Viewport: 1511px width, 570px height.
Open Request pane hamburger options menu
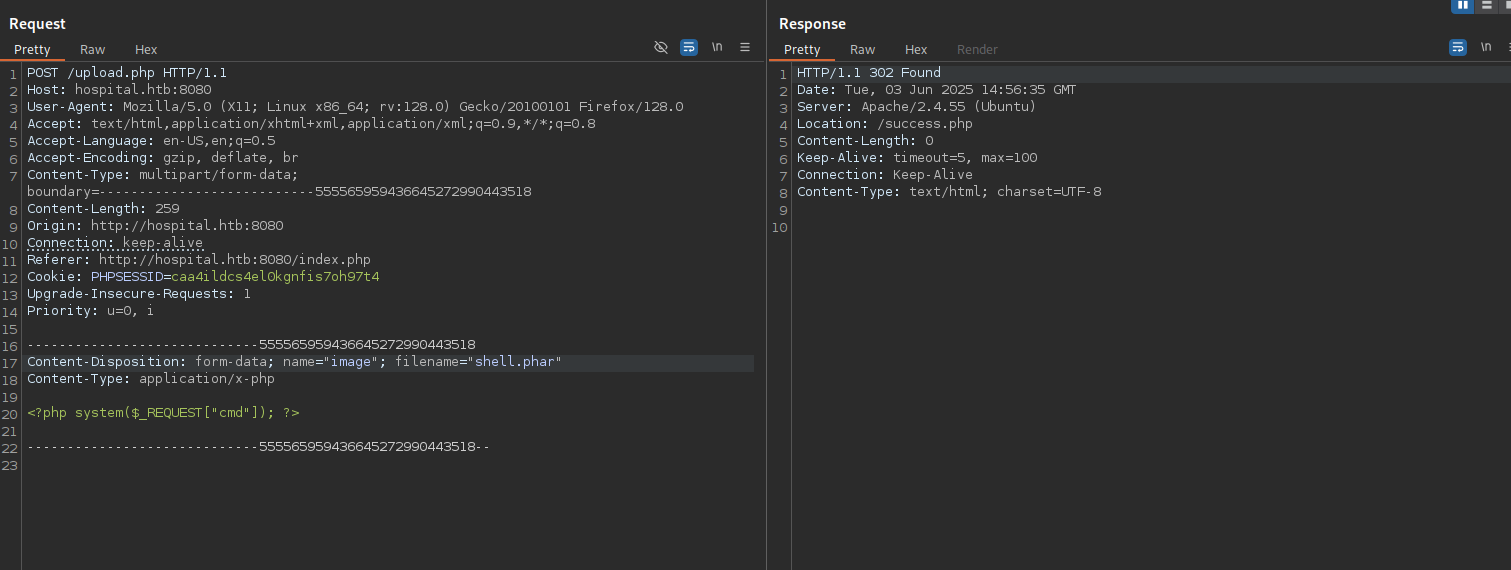coord(745,47)
